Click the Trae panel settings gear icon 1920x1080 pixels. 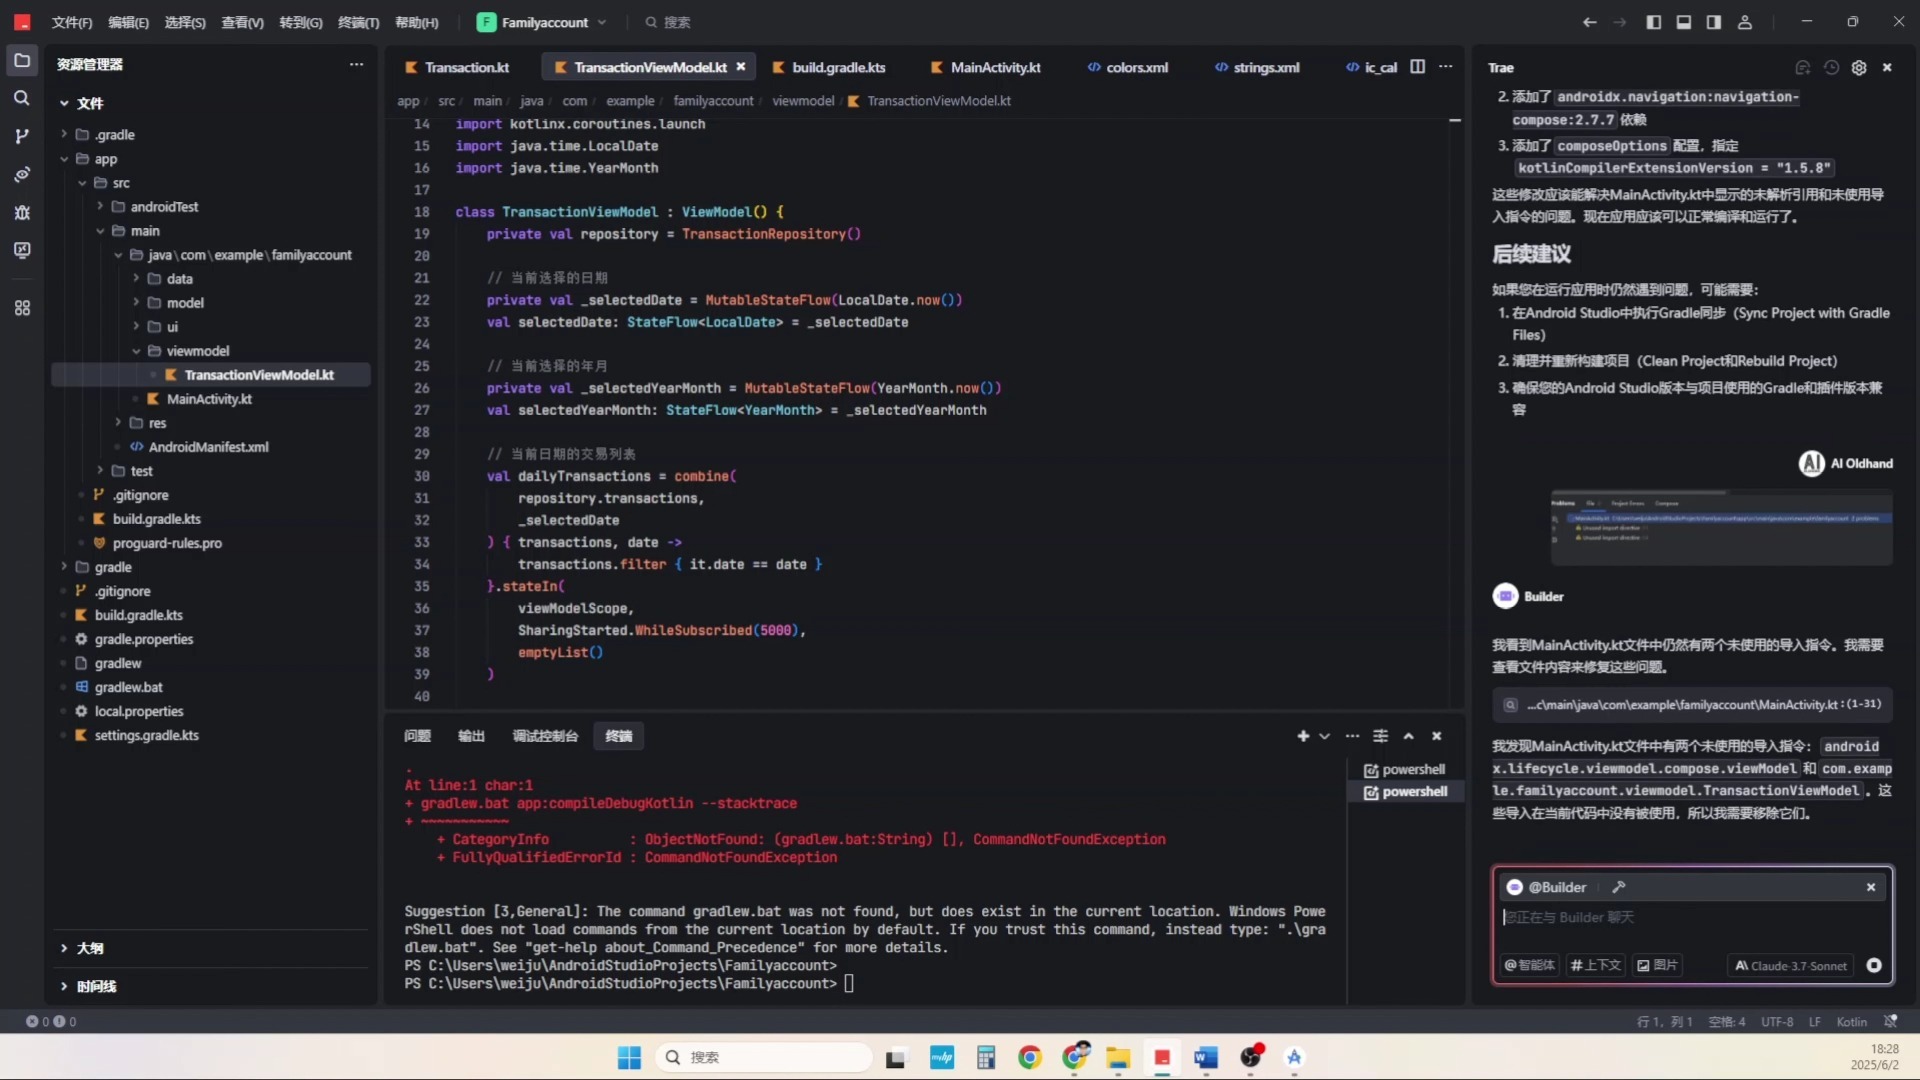click(1859, 67)
